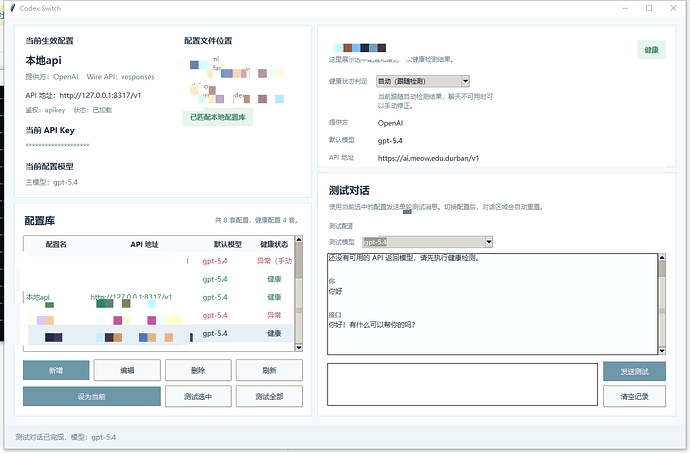Click the https://ai.meow.edu.durban/v1 address
Viewport: 690px width, 453px height.
428,158
